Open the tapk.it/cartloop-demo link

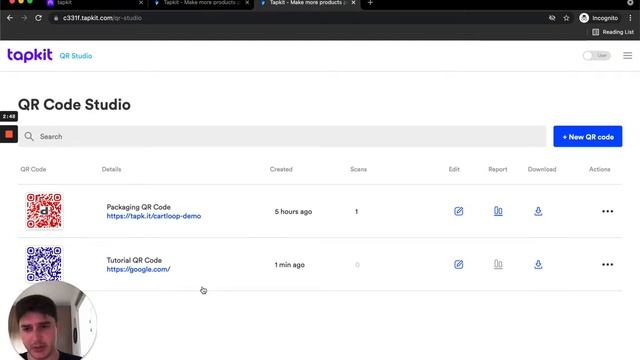click(x=153, y=216)
